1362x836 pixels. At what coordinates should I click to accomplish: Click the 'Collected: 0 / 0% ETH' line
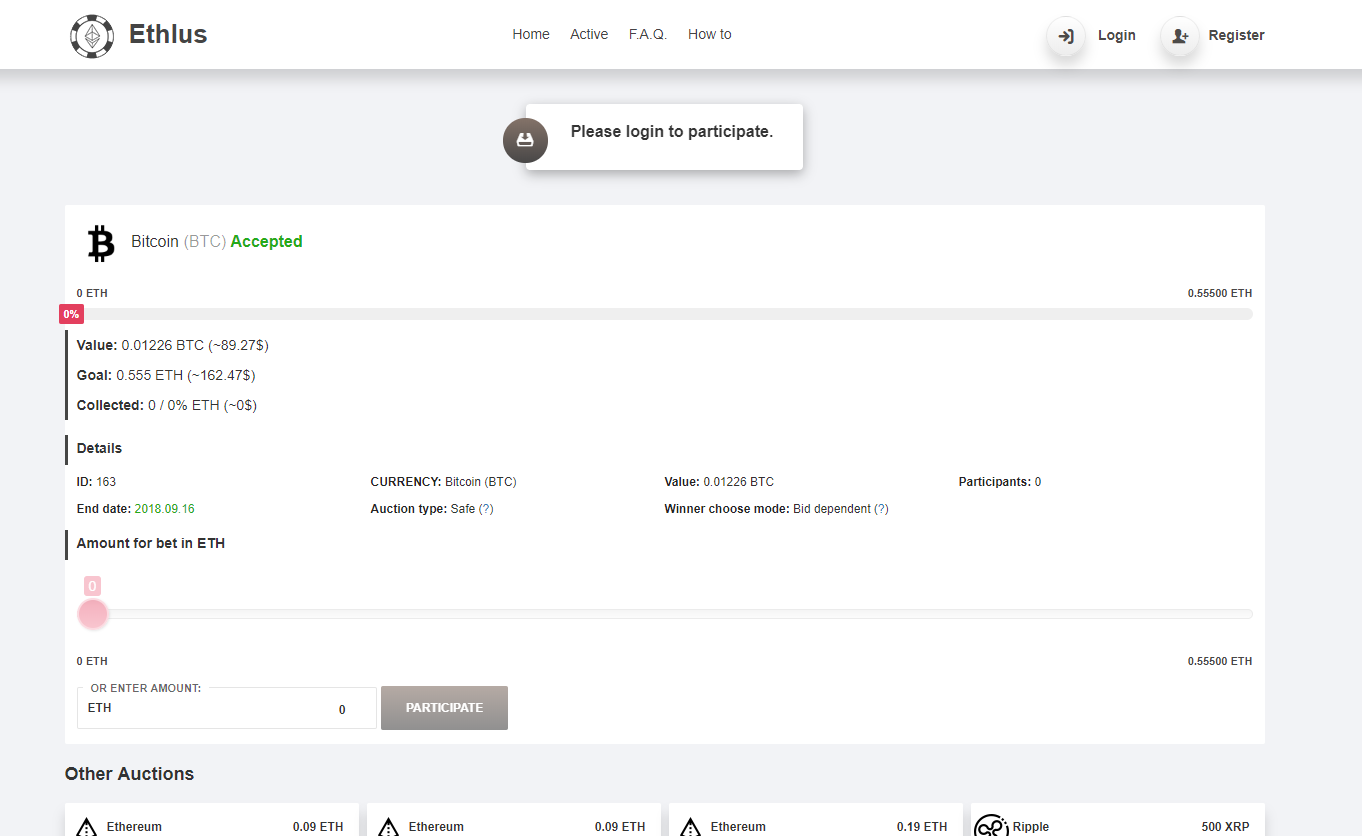point(167,405)
